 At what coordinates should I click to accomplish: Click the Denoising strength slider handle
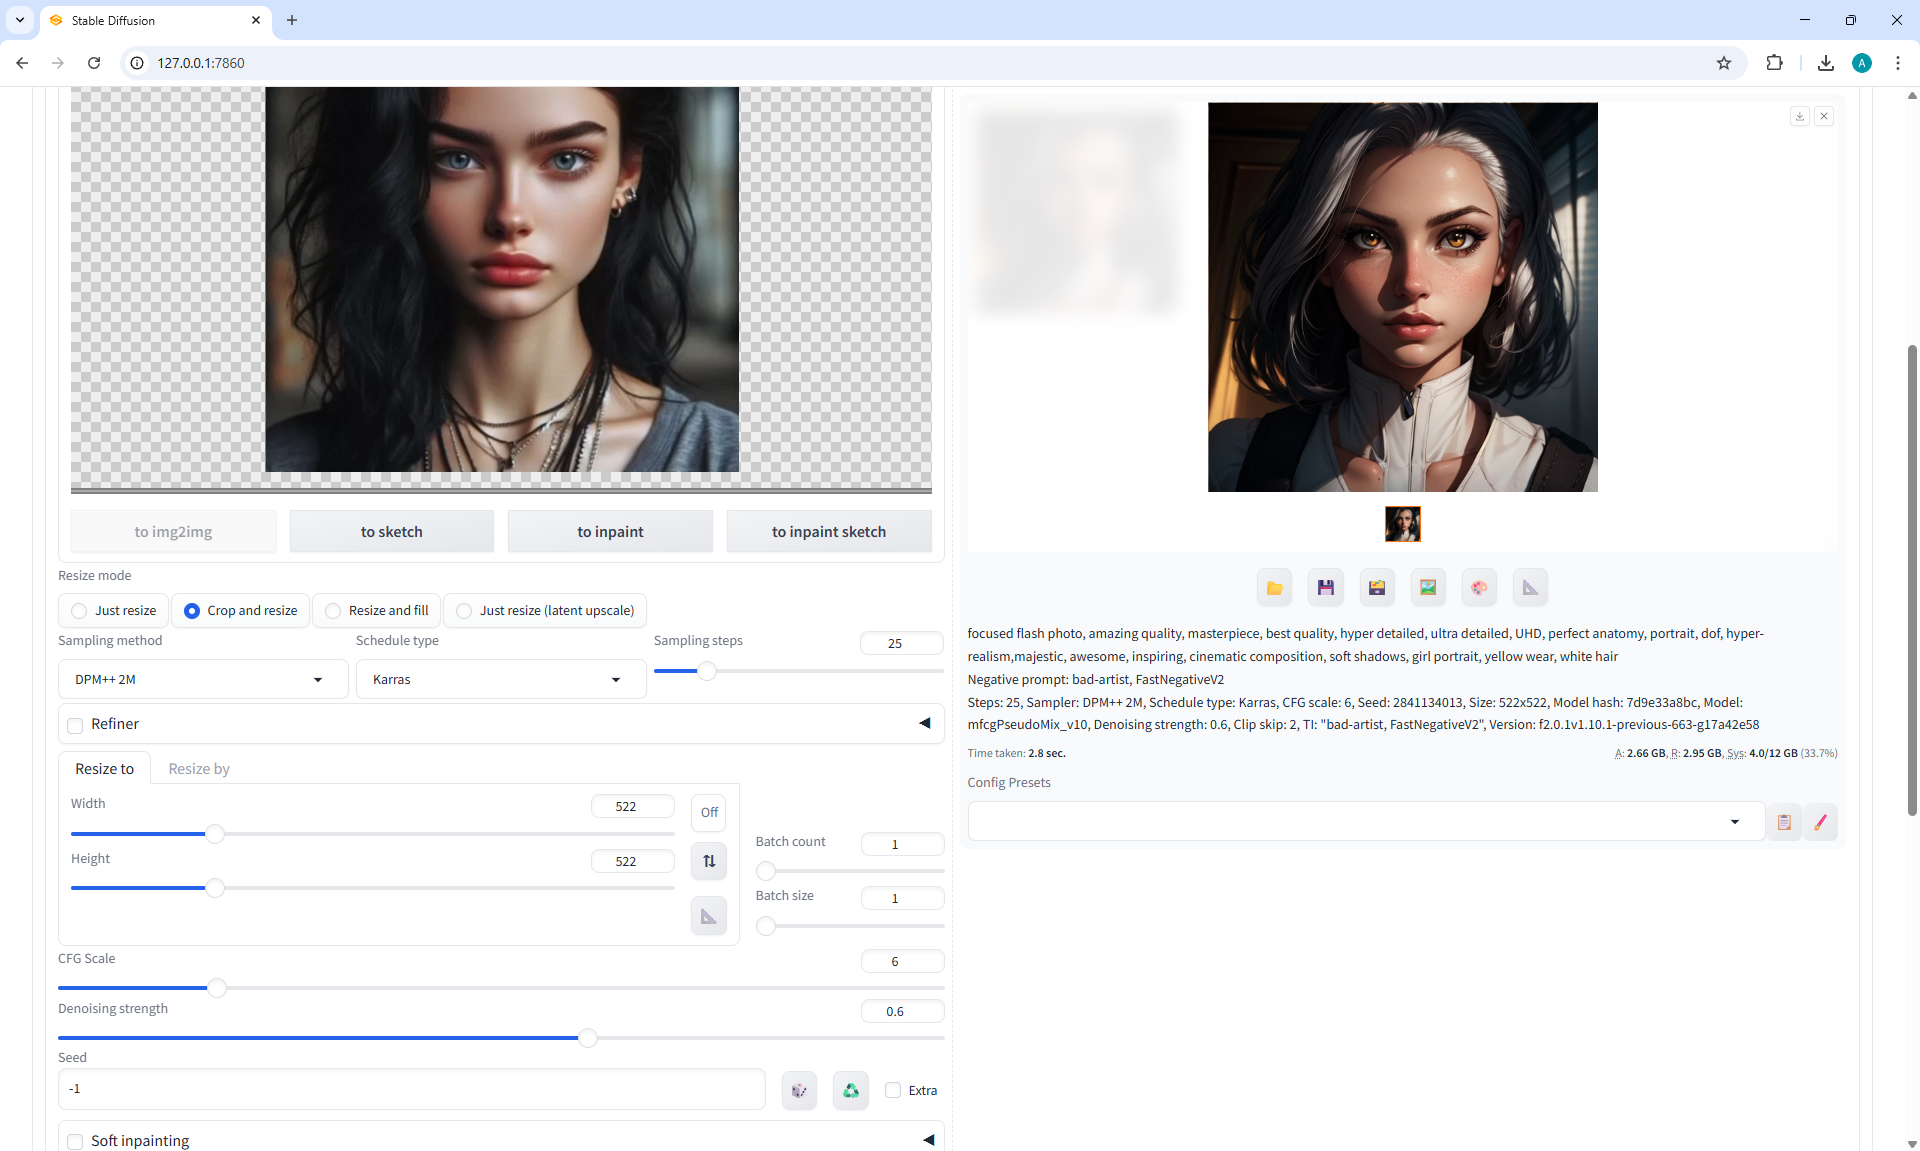[588, 1038]
